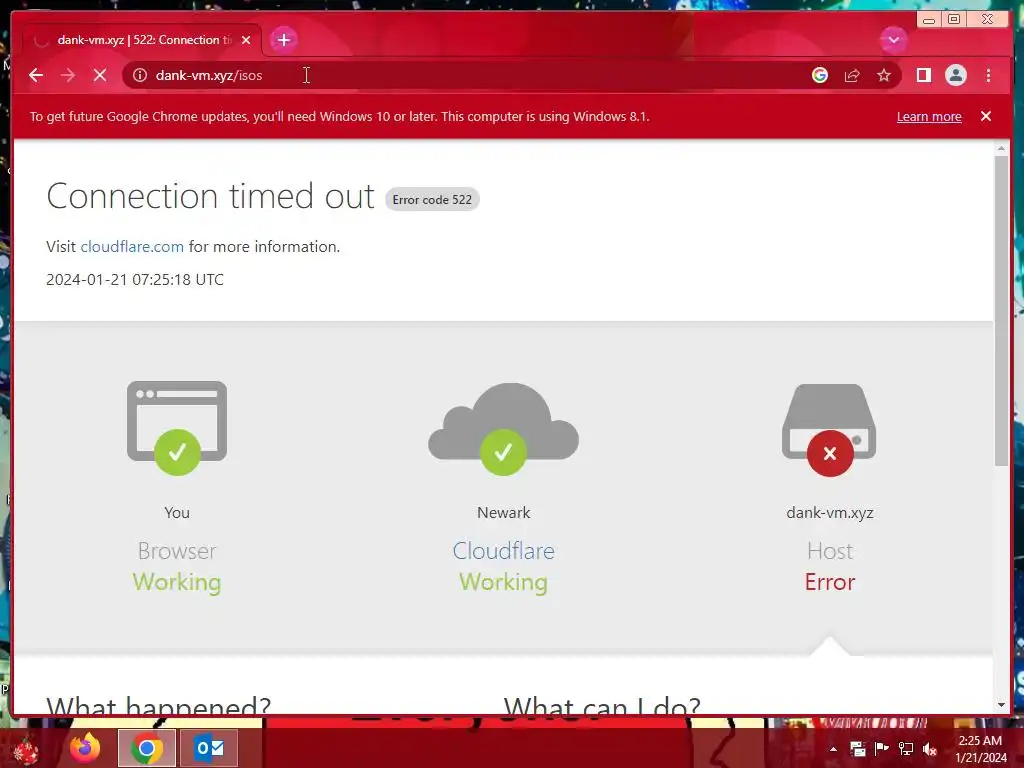Click the network tray icon
Image resolution: width=1024 pixels, height=768 pixels.
tap(906, 748)
